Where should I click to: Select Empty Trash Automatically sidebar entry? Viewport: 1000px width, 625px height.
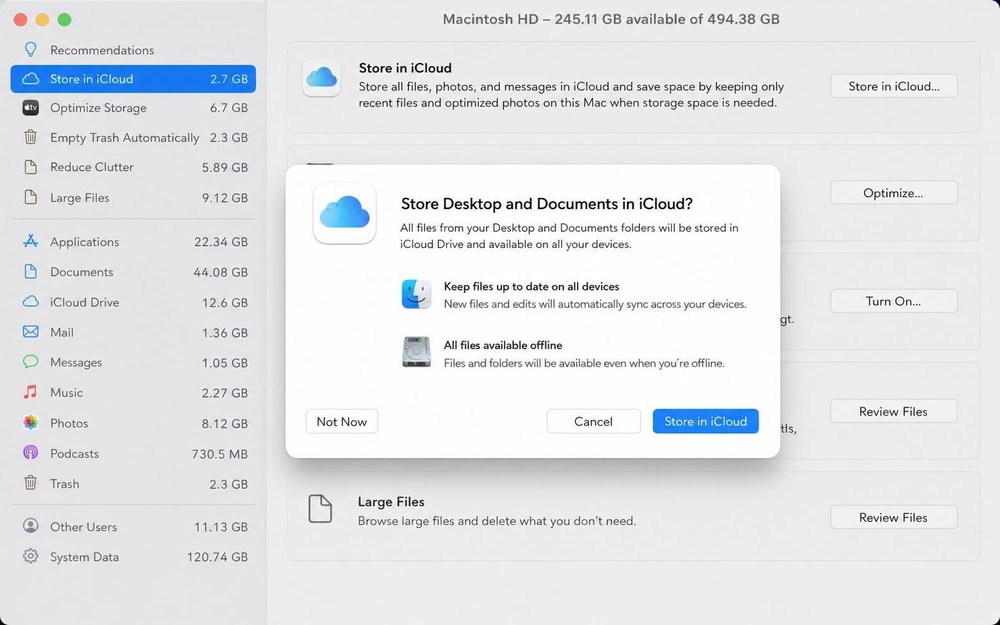[133, 137]
